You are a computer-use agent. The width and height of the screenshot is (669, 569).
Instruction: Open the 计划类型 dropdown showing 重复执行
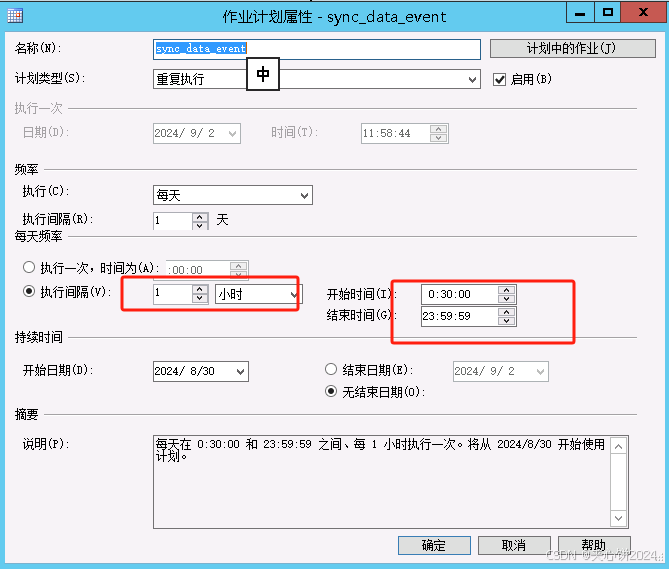[x=317, y=79]
